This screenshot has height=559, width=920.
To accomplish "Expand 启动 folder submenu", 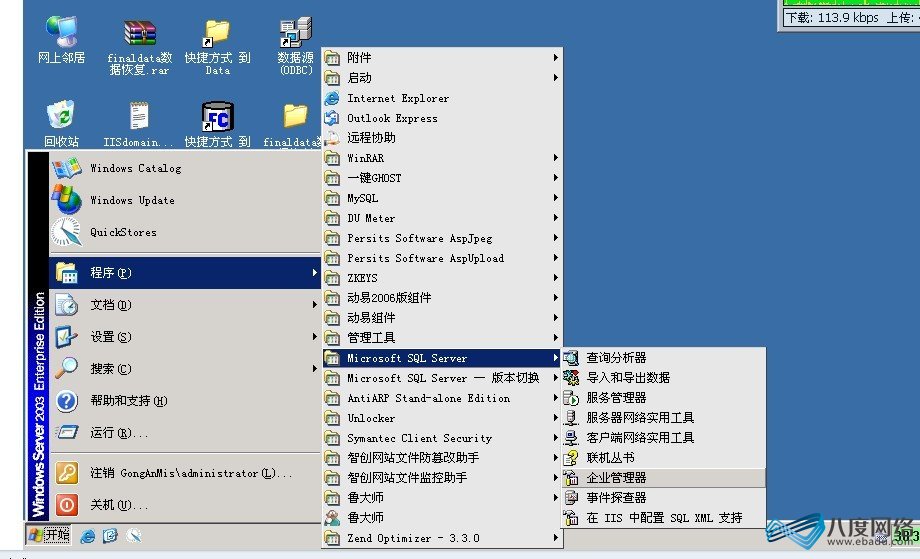I will click(442, 77).
